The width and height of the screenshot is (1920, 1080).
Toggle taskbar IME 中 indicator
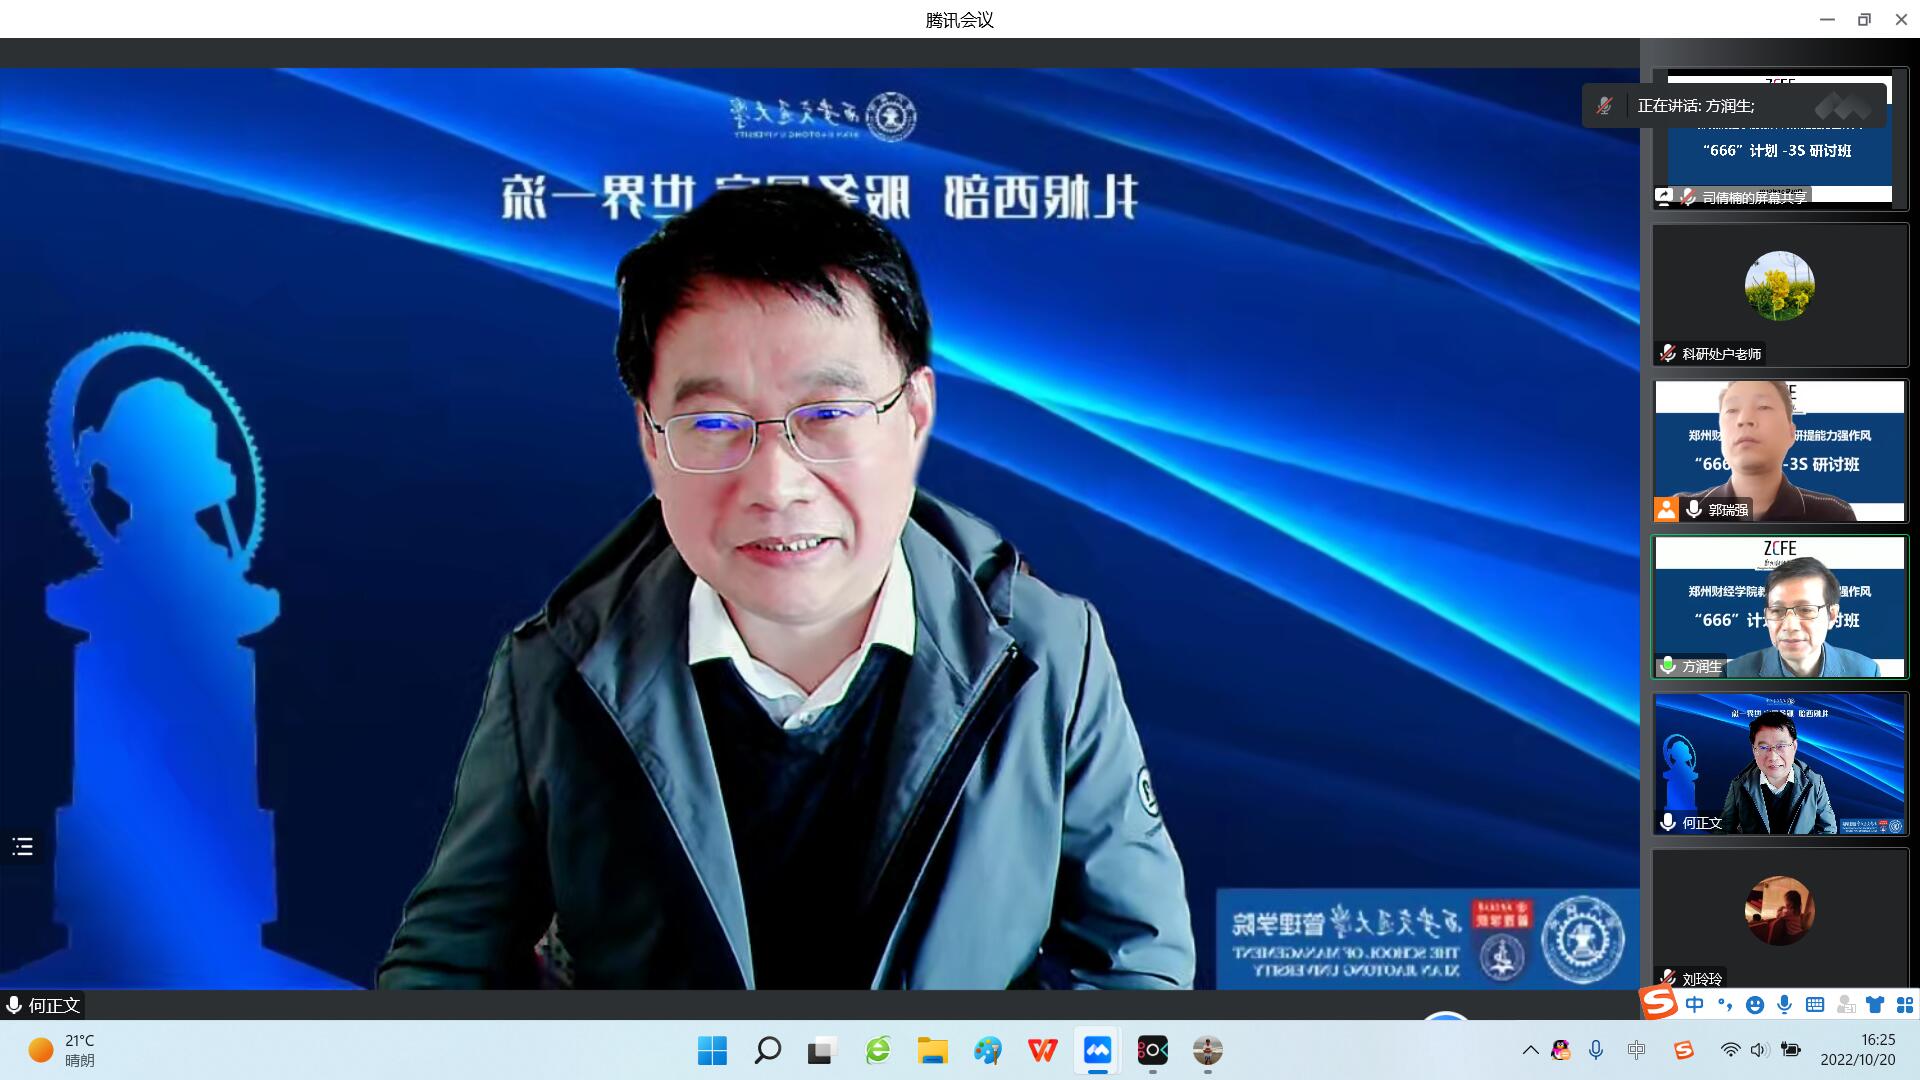pos(1636,1050)
